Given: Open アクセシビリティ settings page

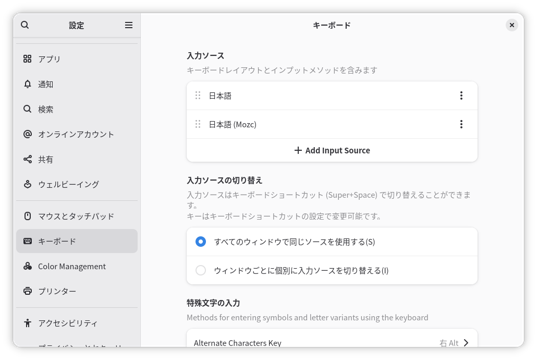Looking at the screenshot, I should click(77, 323).
